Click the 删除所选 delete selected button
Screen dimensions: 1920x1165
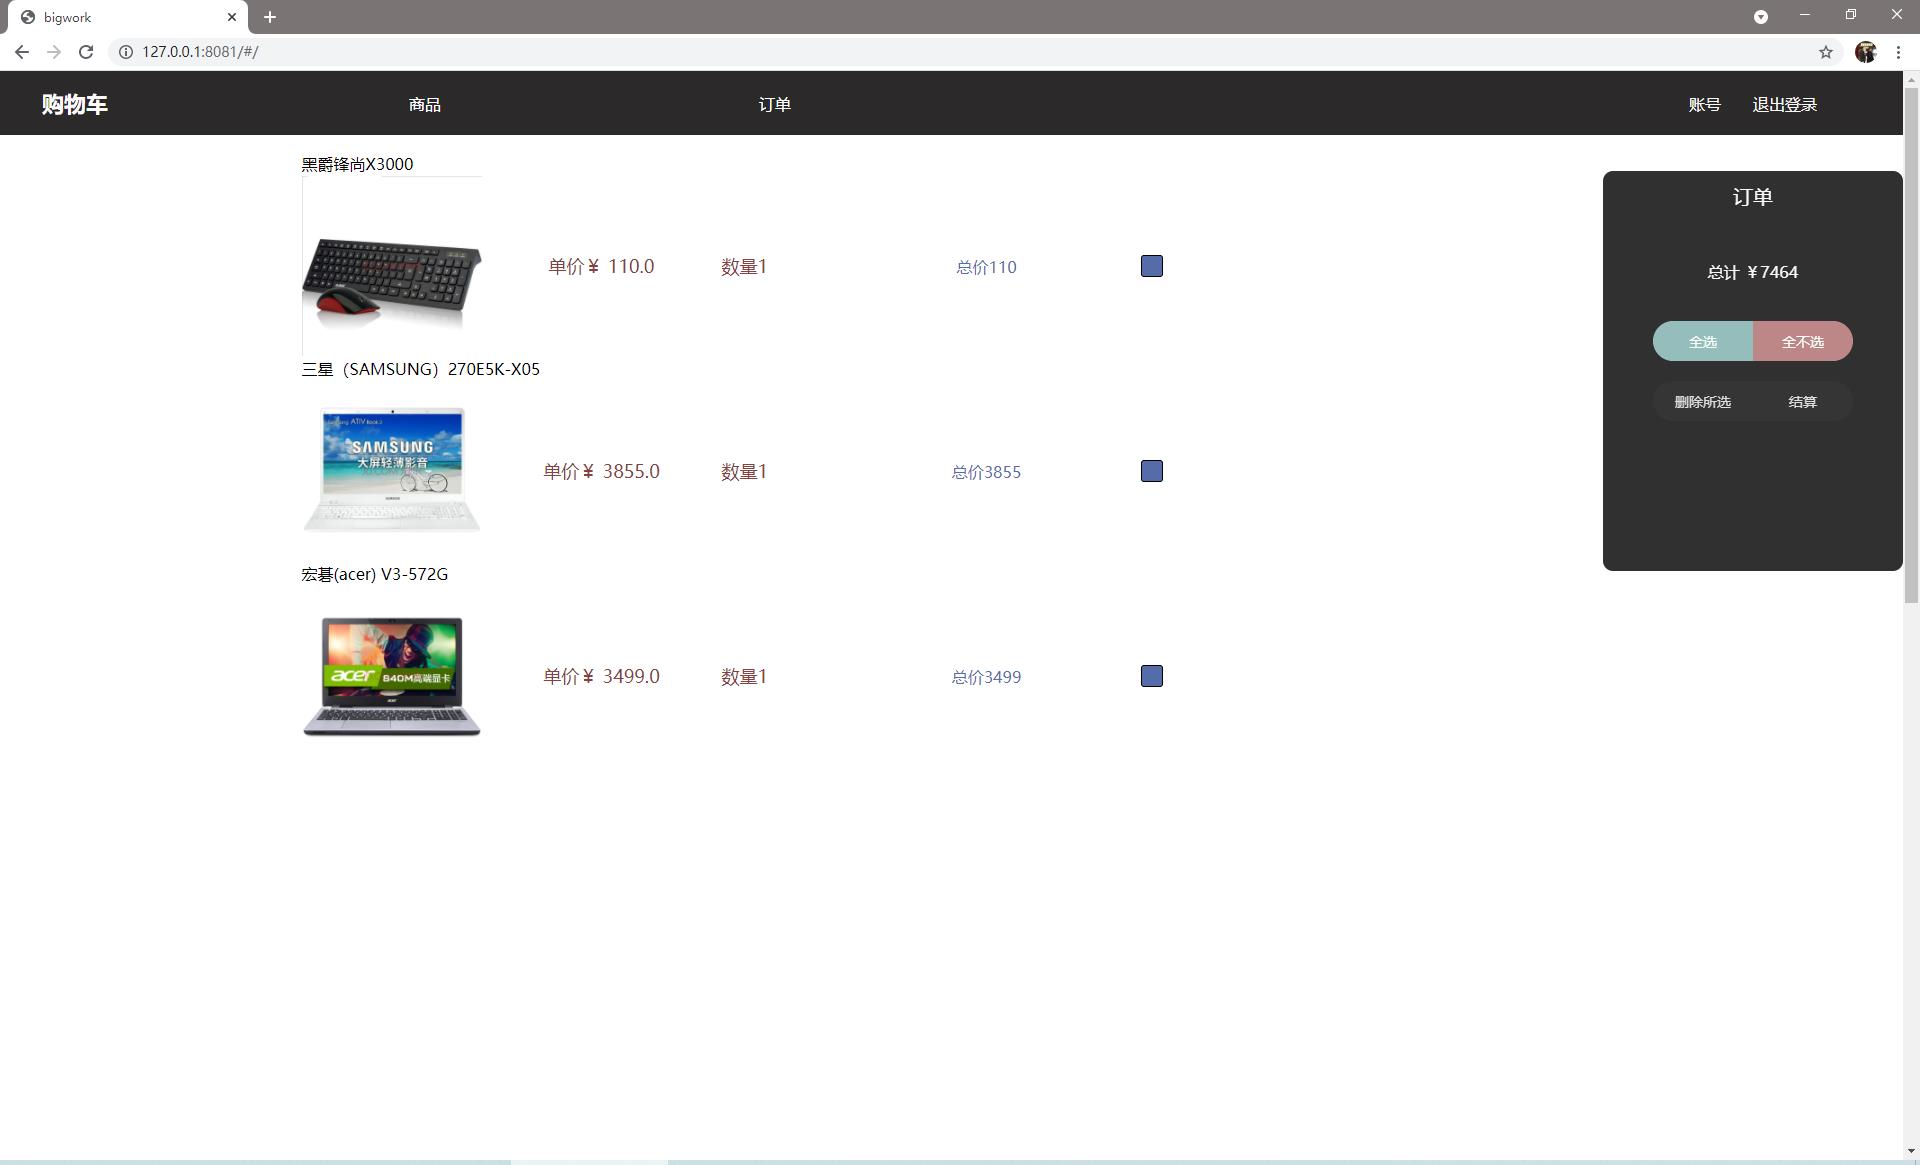1703,401
